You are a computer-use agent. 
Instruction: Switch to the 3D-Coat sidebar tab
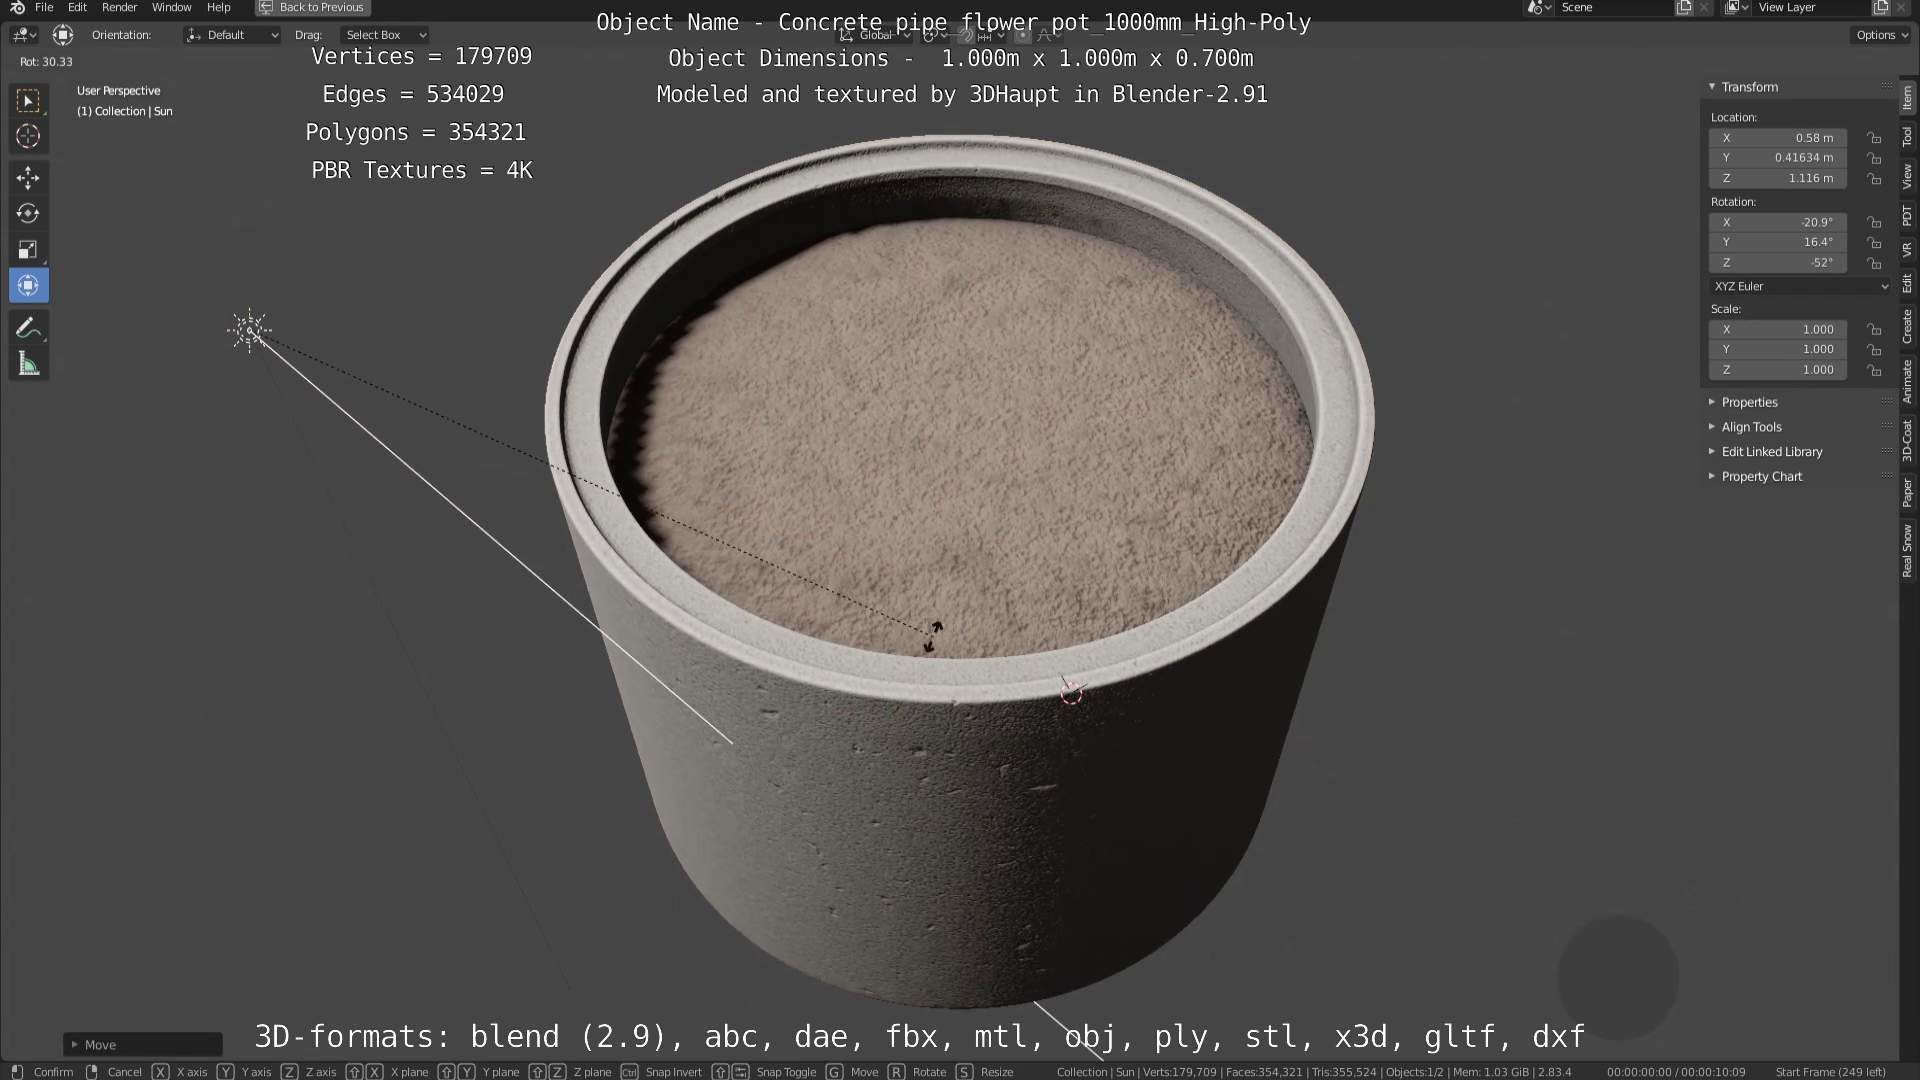tap(1908, 440)
